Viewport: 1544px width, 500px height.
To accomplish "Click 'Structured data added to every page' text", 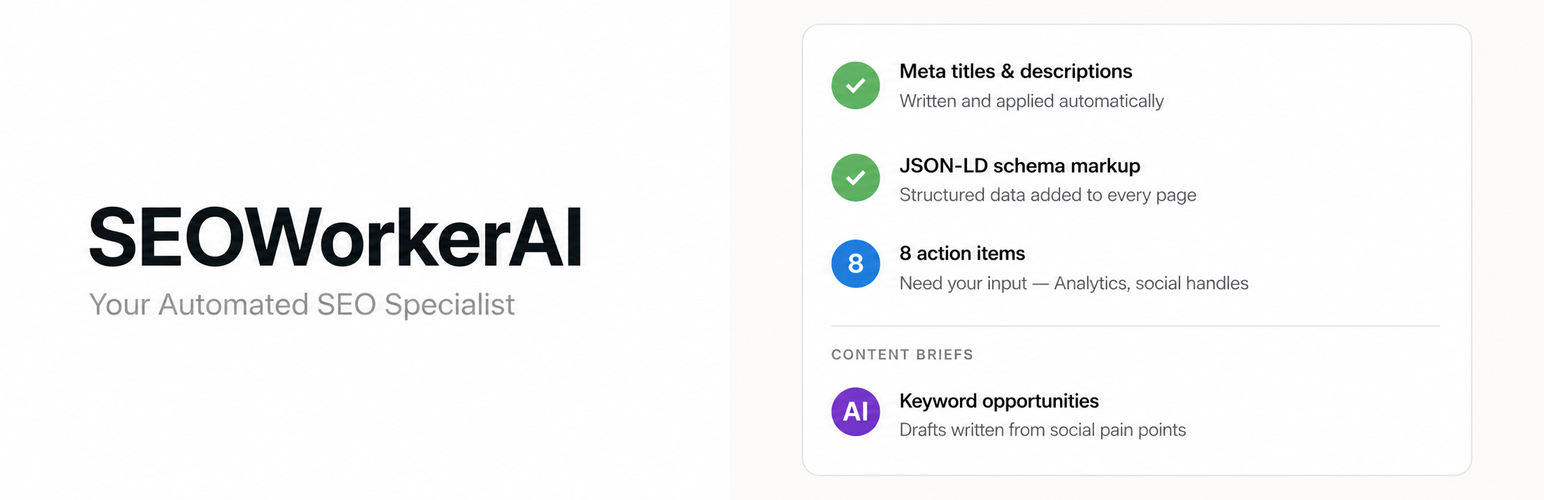I will click(x=1048, y=195).
